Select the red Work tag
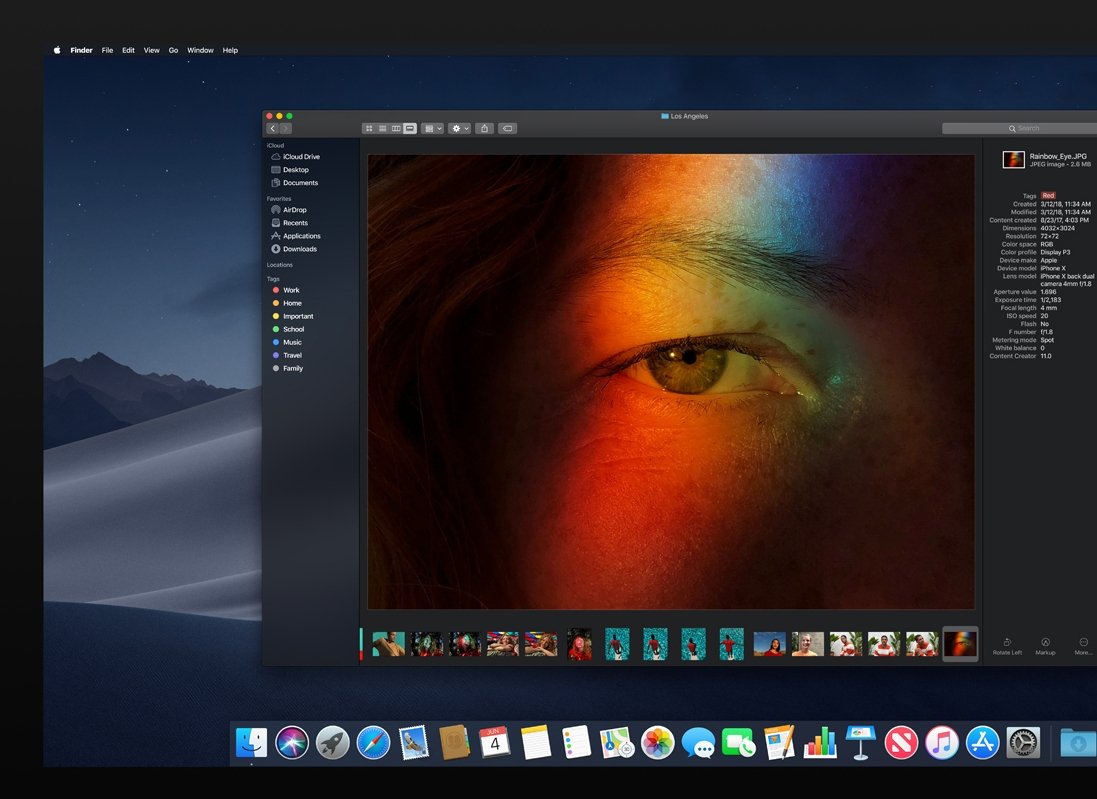 coord(286,290)
